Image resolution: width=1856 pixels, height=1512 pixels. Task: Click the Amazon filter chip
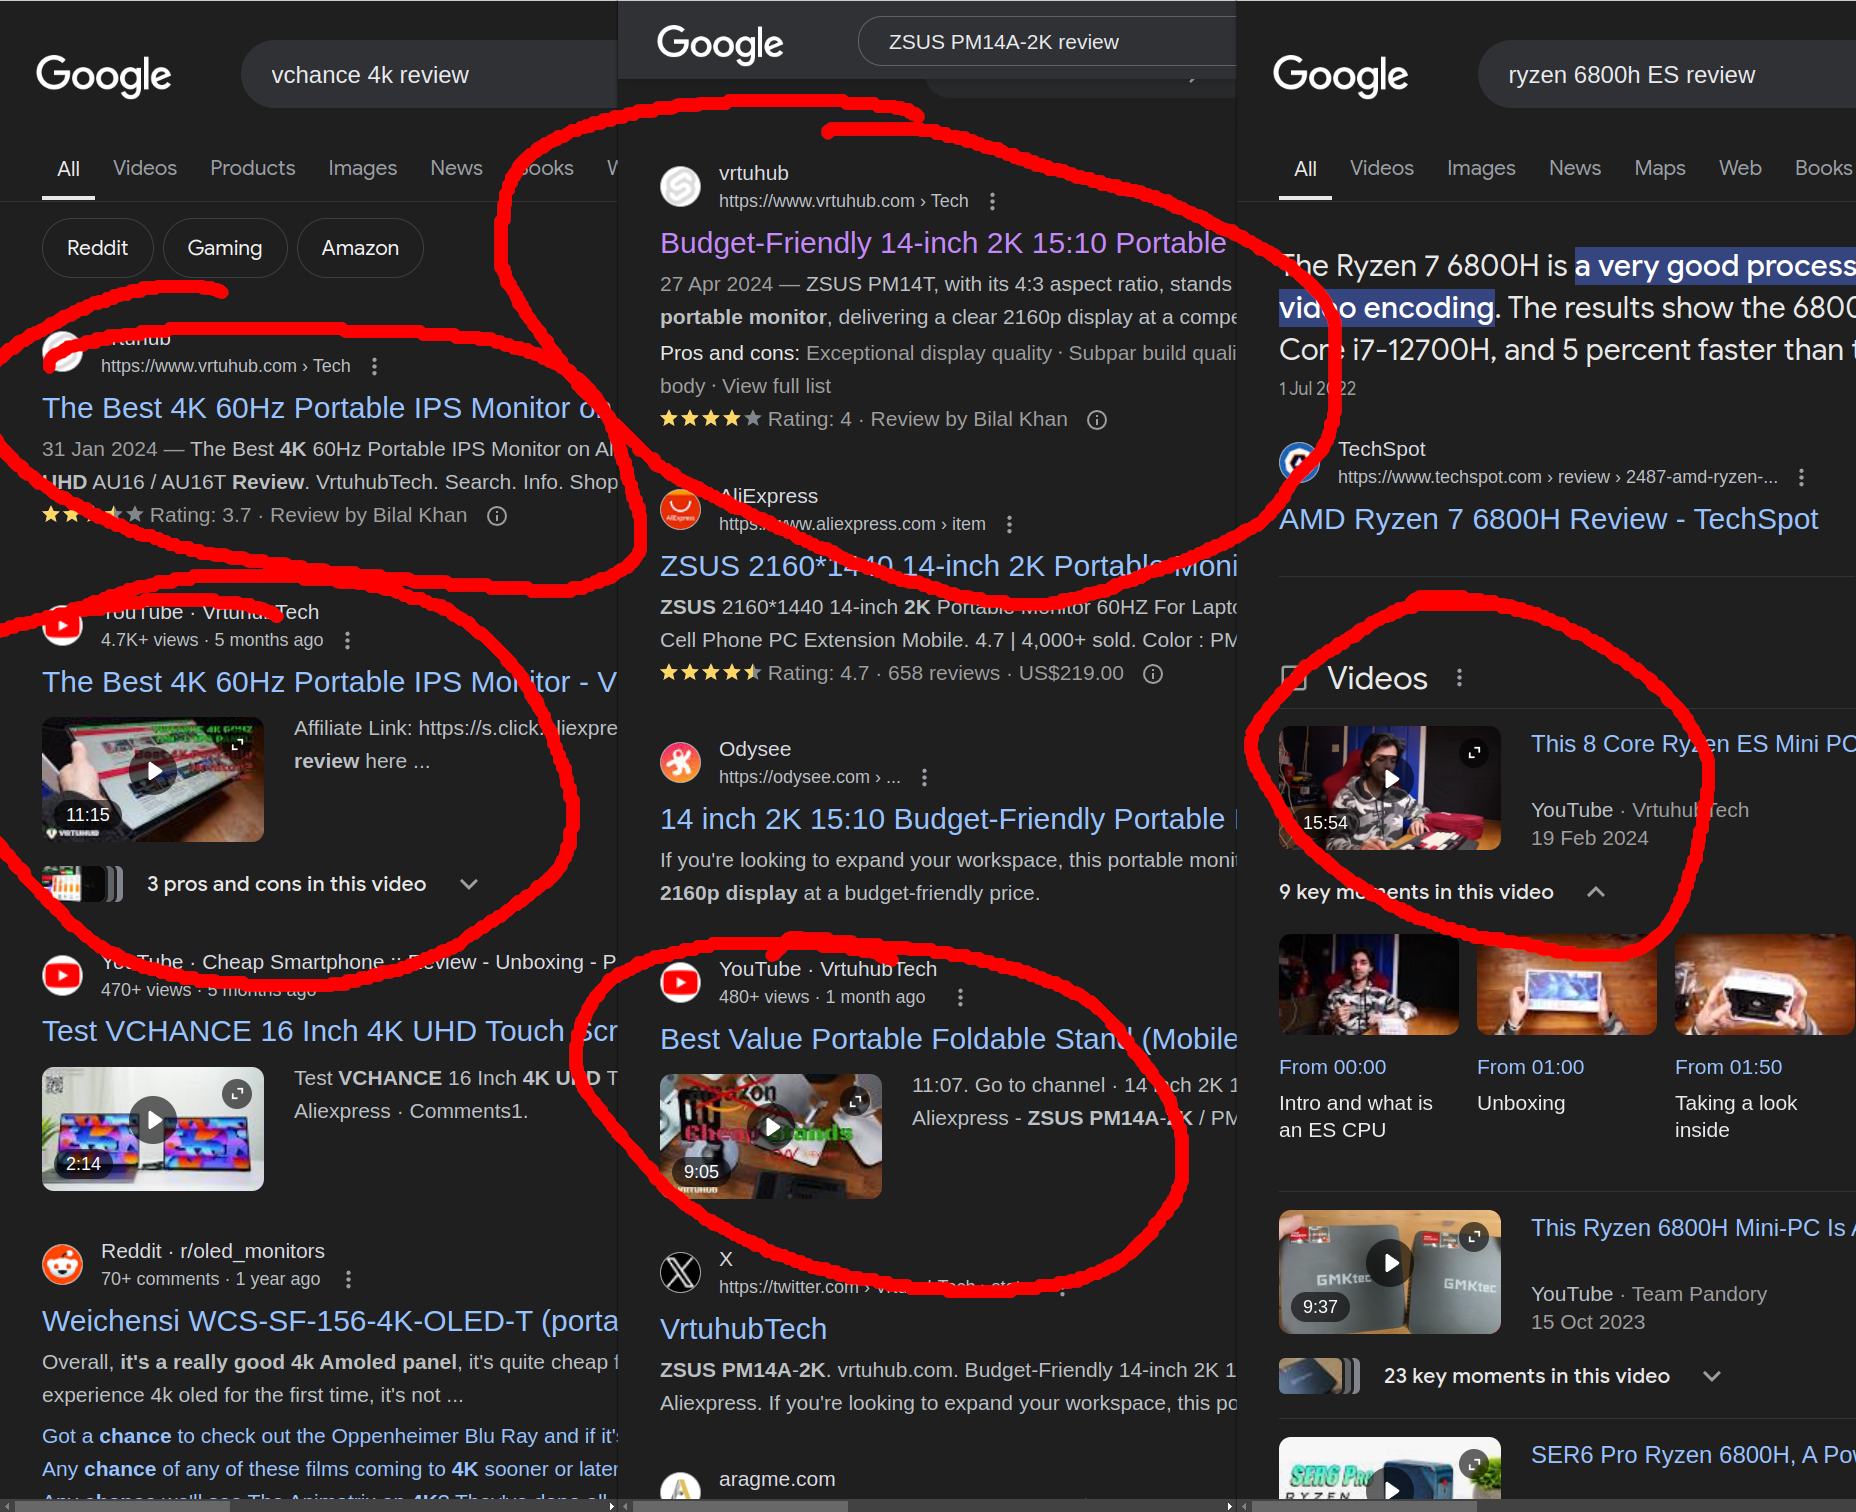pyautogui.click(x=360, y=248)
